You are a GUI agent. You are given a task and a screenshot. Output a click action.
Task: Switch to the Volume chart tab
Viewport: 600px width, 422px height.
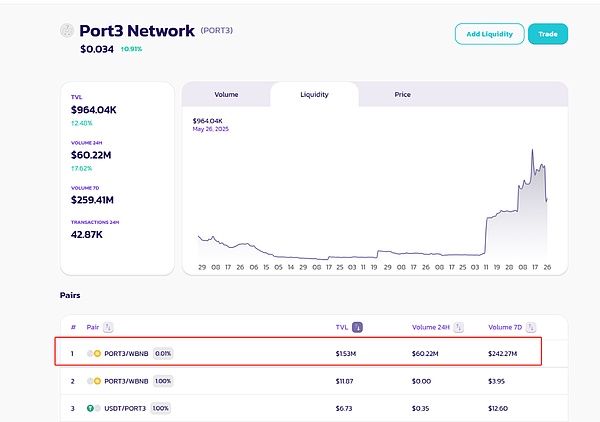point(226,95)
